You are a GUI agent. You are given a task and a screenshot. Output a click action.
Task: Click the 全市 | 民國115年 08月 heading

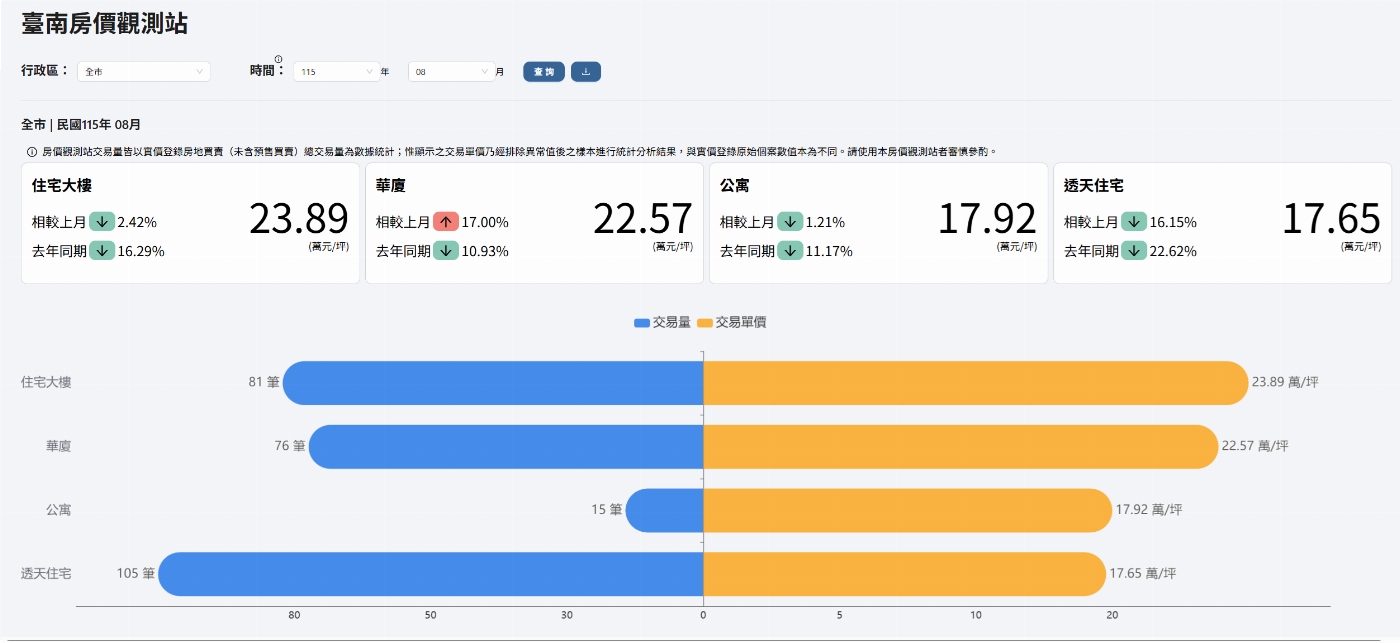[x=81, y=125]
